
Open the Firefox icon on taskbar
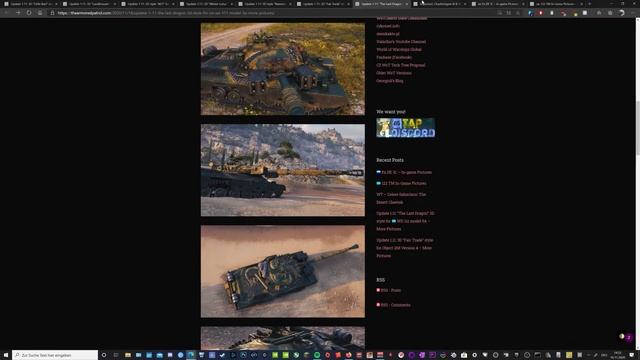[x=349, y=355]
